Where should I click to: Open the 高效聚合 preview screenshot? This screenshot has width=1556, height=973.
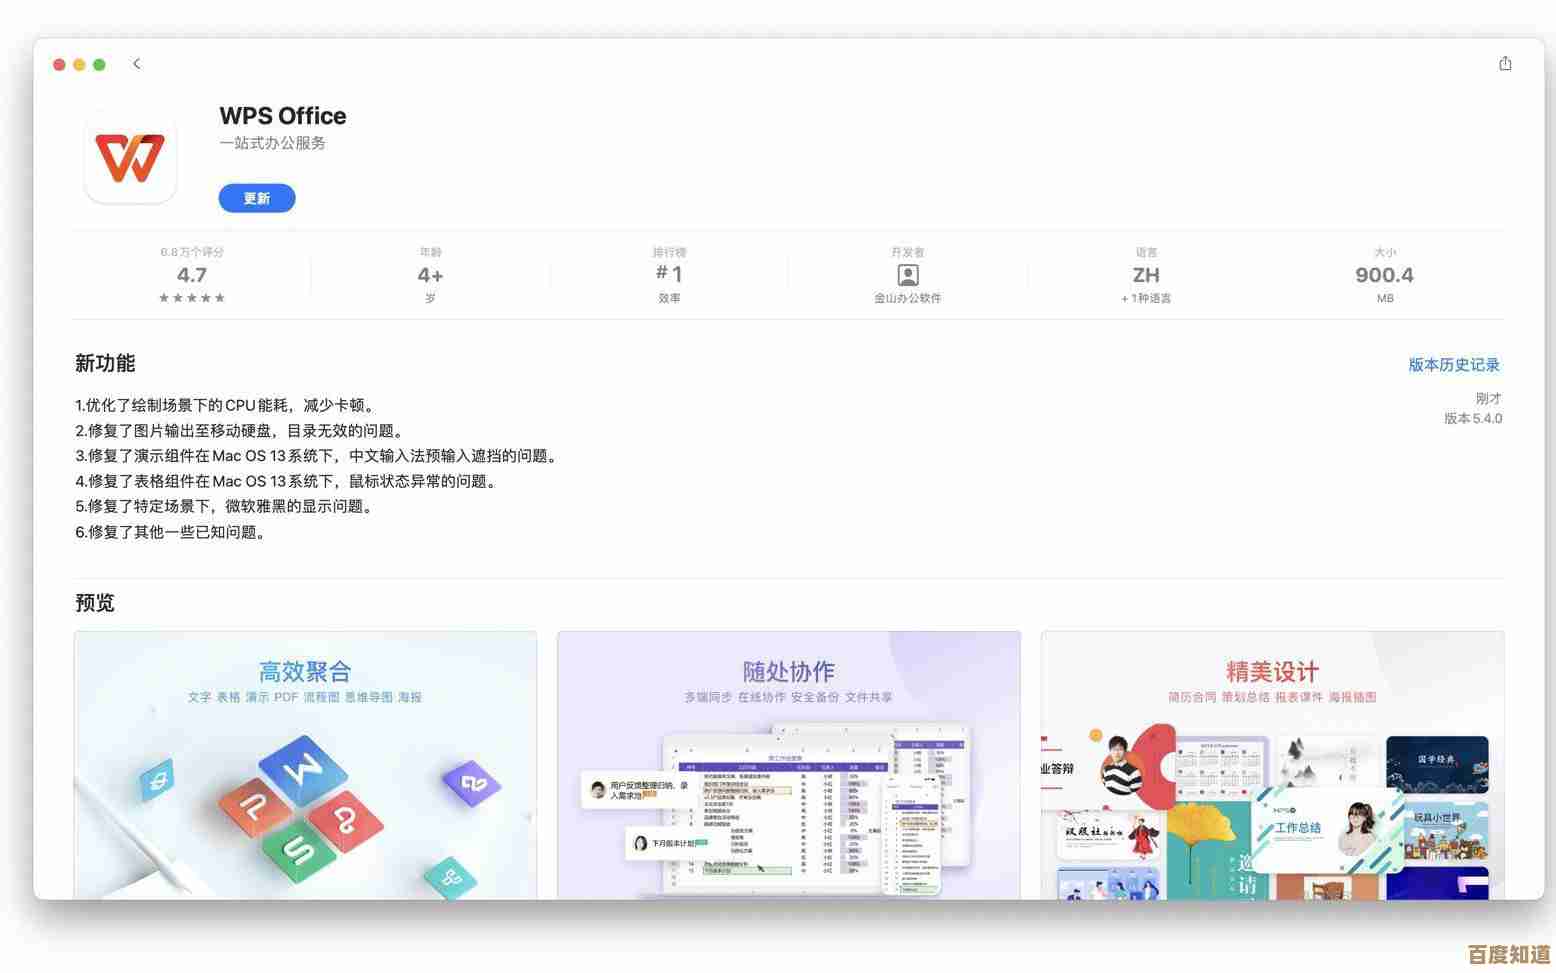point(305,765)
